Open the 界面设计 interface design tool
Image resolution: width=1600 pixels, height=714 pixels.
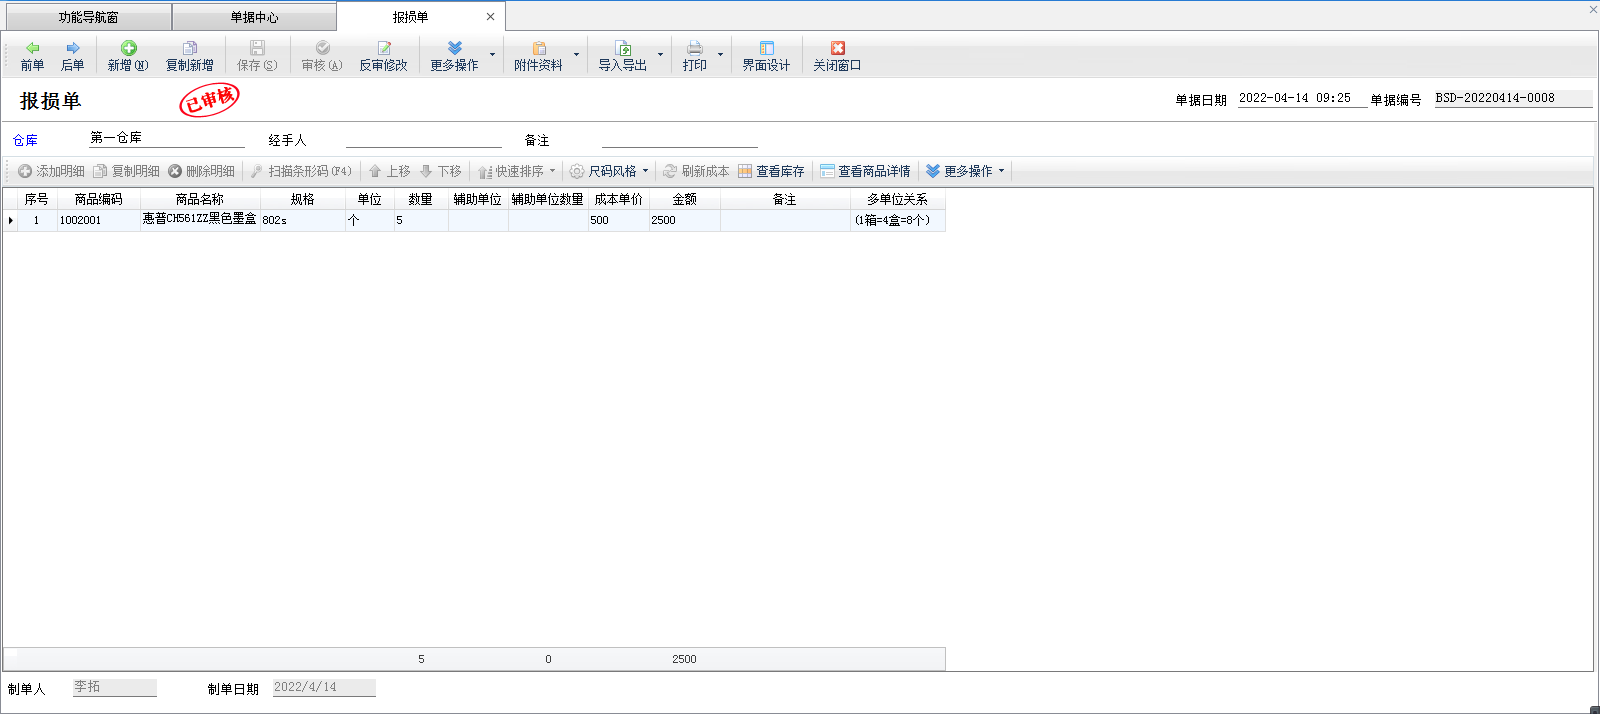click(766, 56)
